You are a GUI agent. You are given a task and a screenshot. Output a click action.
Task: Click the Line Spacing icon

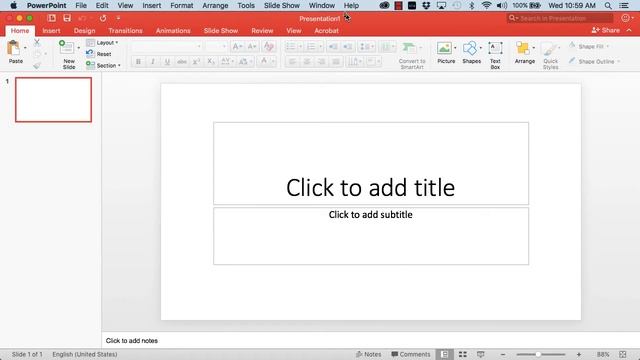point(364,47)
